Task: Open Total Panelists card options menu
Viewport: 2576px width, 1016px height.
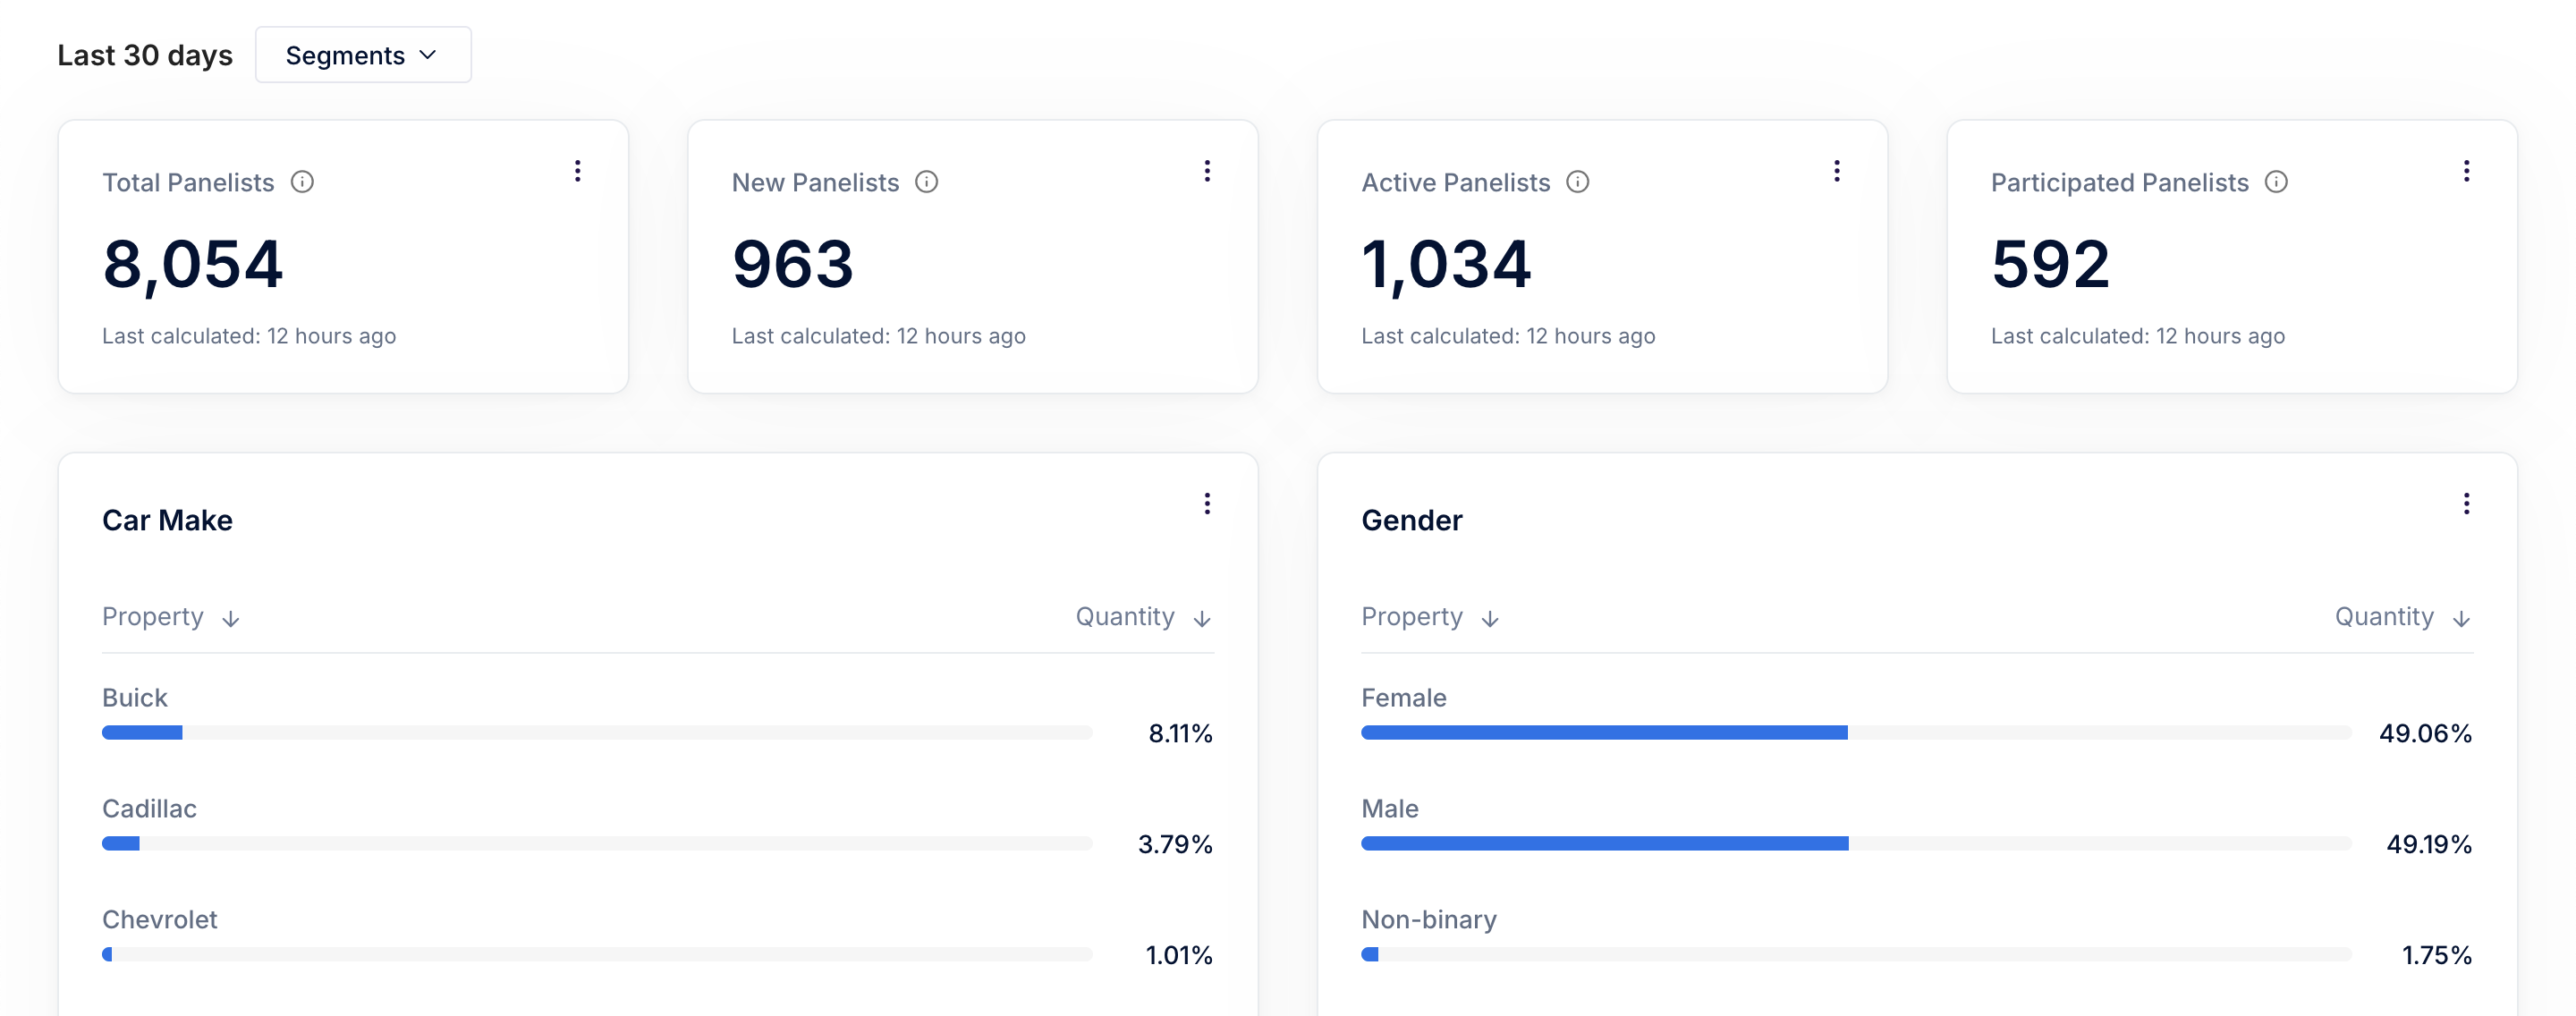Action: (x=577, y=171)
